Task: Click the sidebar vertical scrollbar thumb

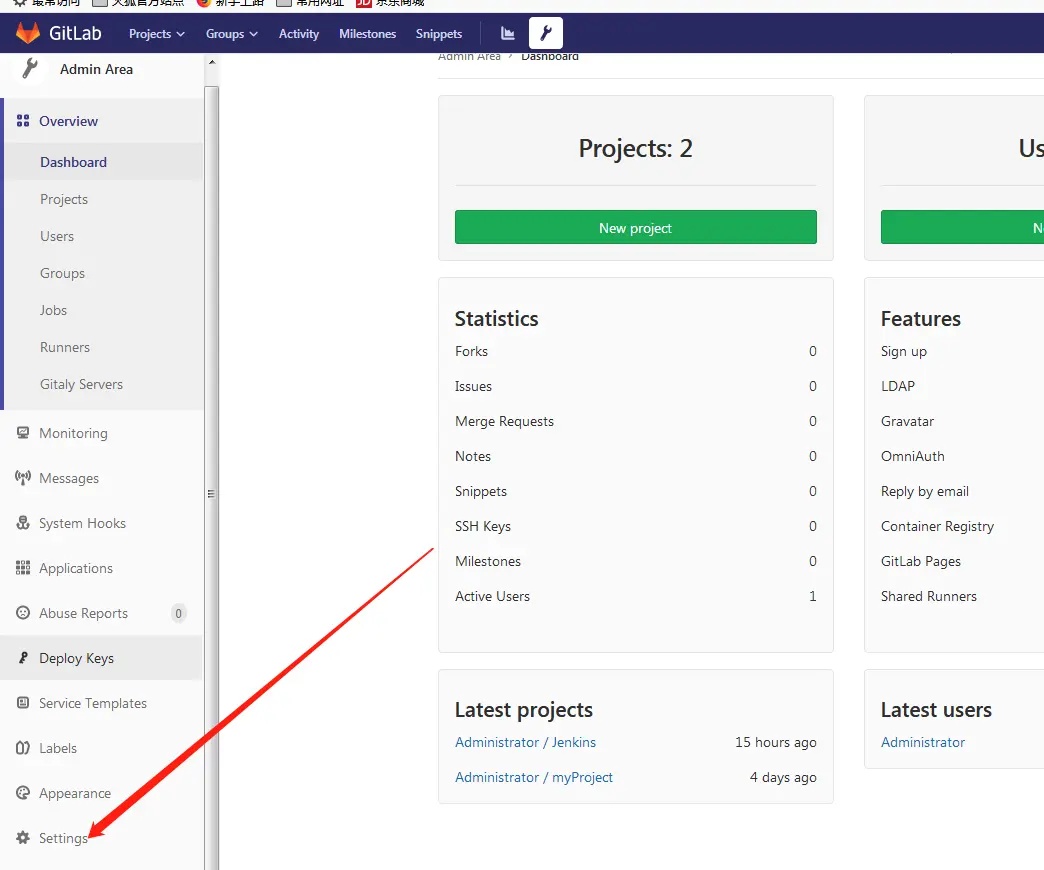Action: tap(212, 478)
